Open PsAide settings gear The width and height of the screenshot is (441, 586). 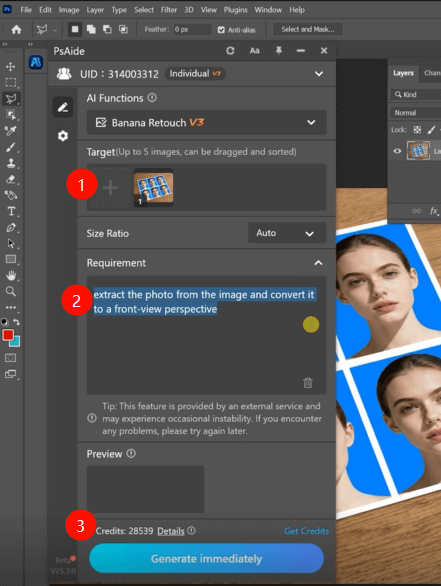pos(63,136)
